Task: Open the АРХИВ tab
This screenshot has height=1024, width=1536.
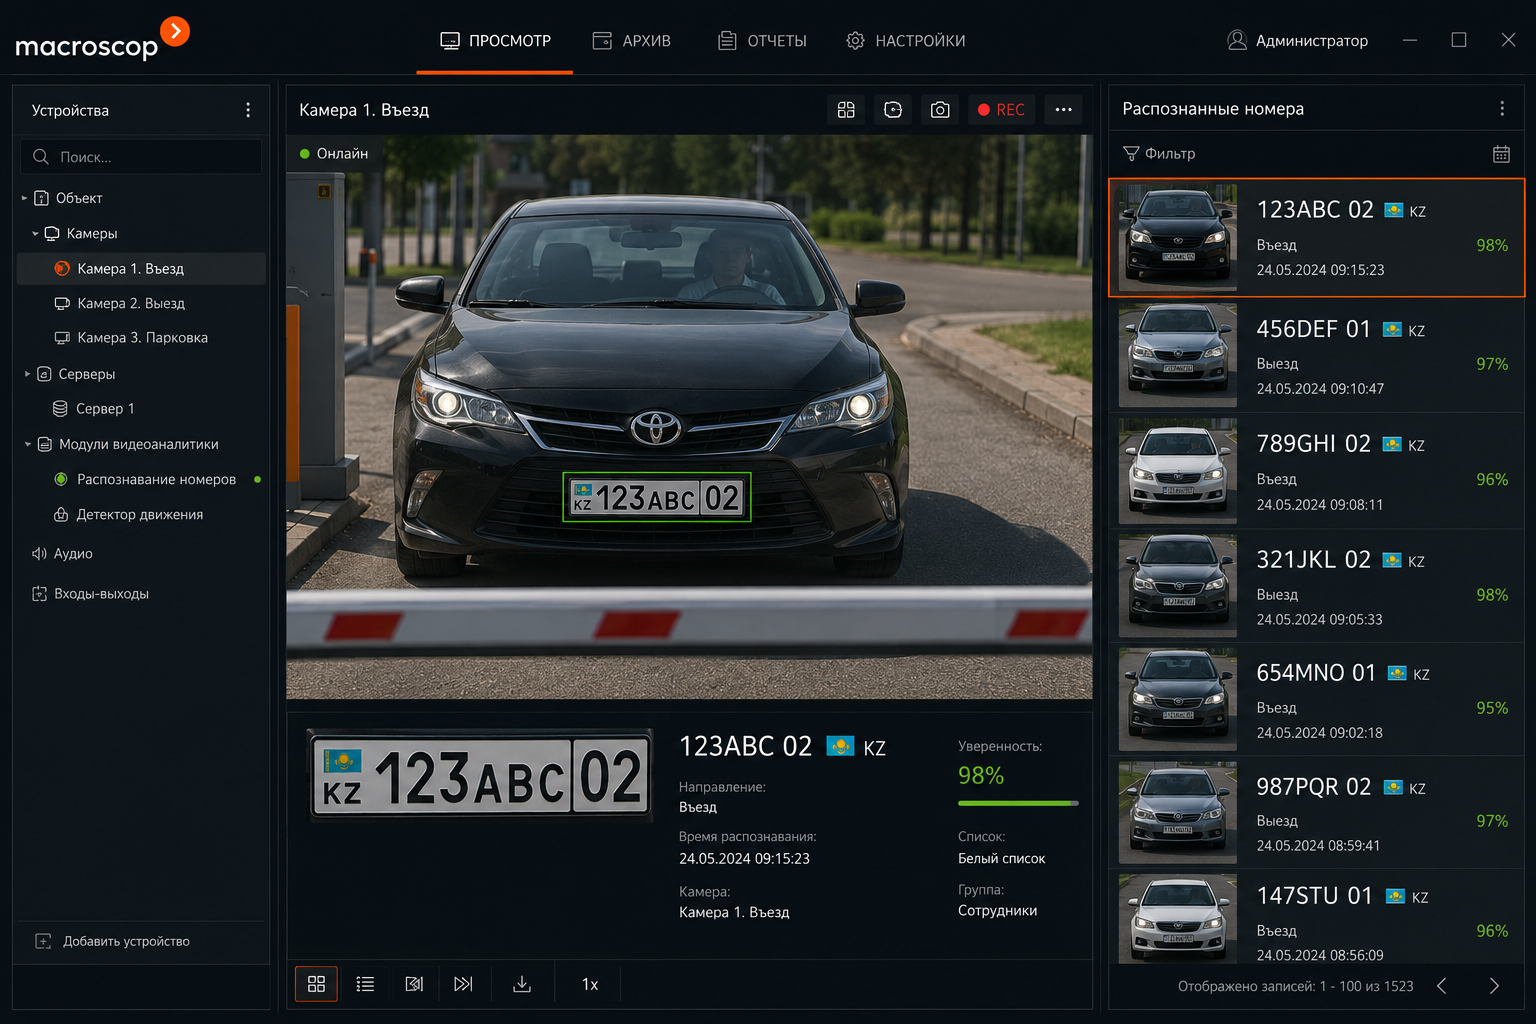Action: tap(632, 41)
